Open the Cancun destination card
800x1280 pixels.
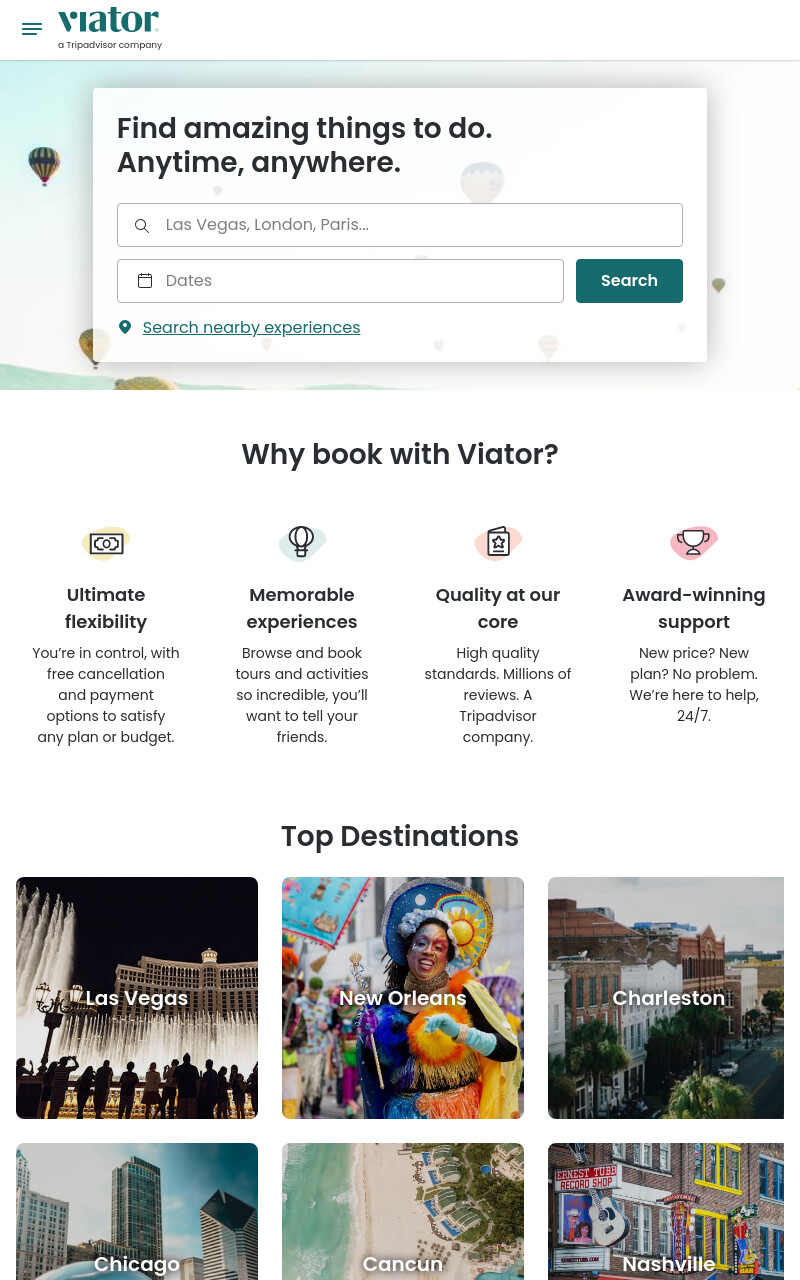click(403, 1212)
